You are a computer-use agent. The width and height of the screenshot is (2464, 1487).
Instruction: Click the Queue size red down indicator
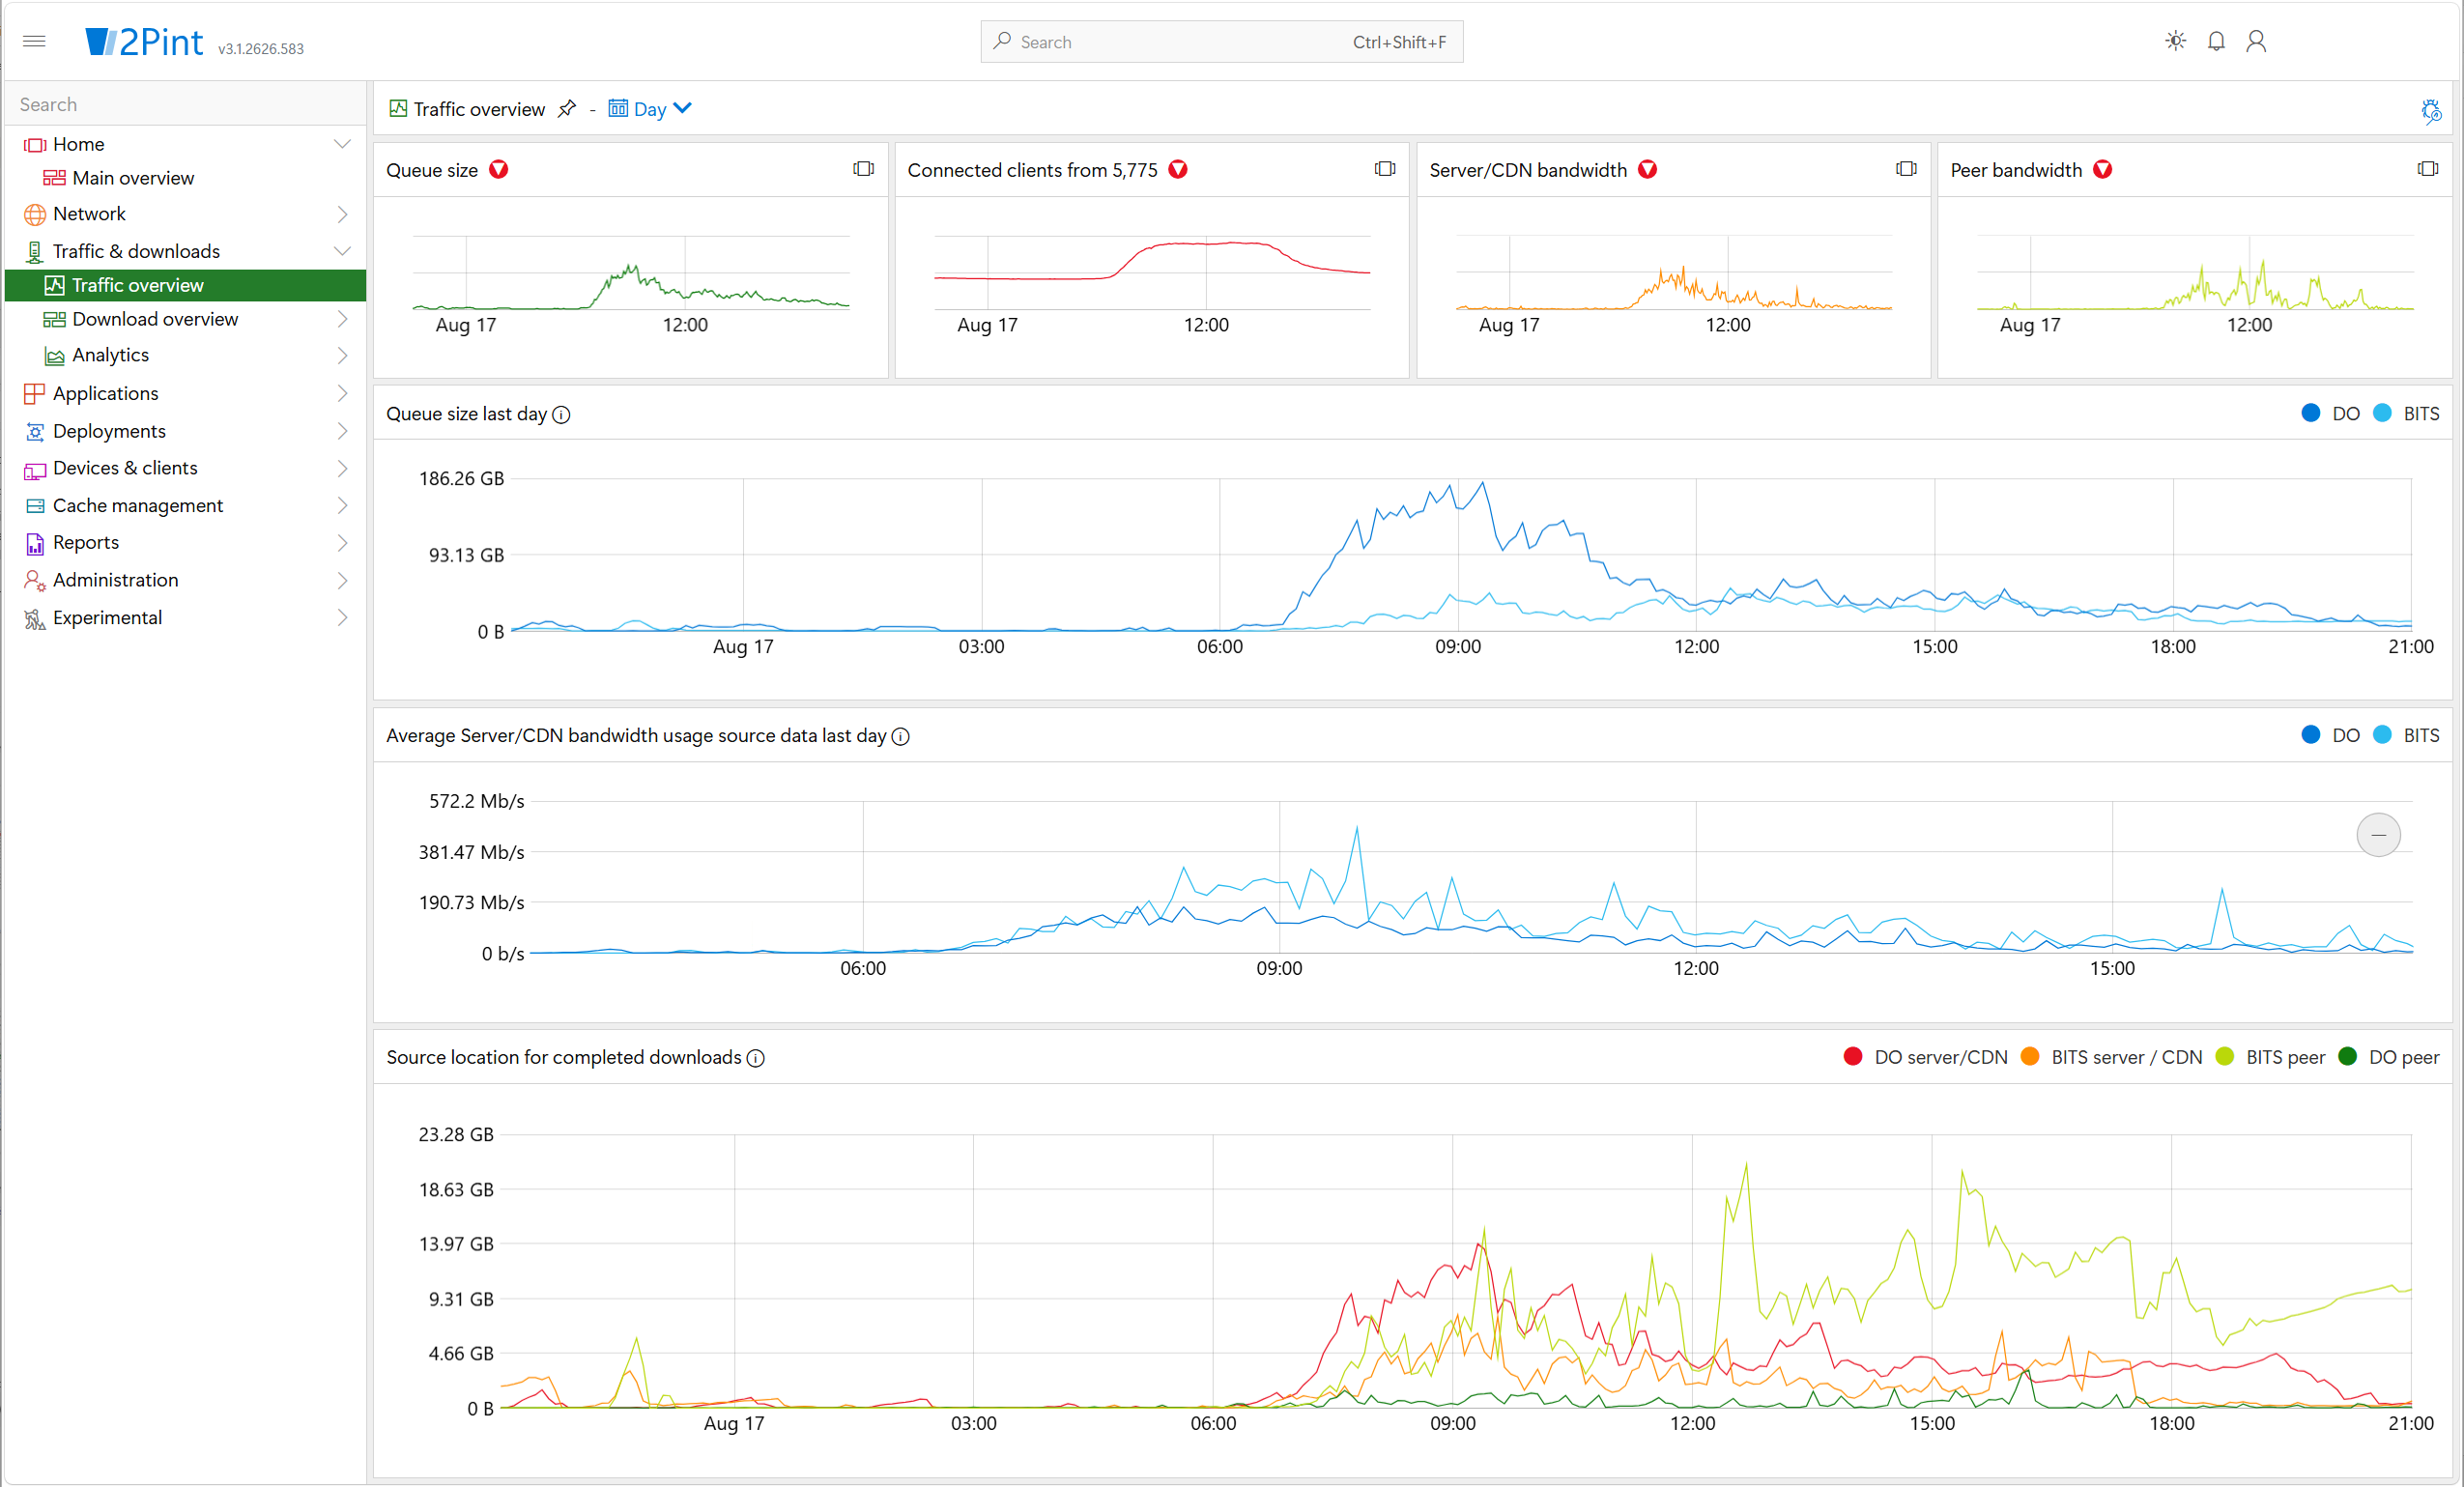(x=498, y=169)
